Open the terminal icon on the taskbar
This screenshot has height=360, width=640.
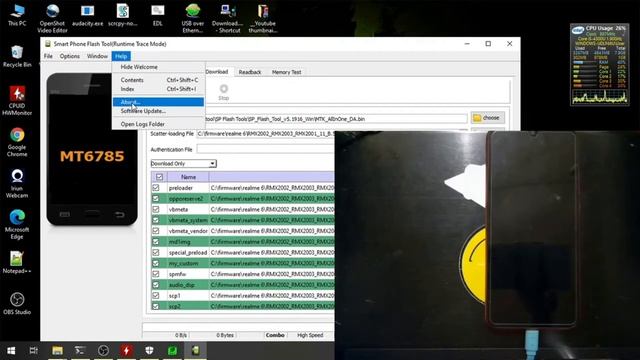(x=80, y=351)
